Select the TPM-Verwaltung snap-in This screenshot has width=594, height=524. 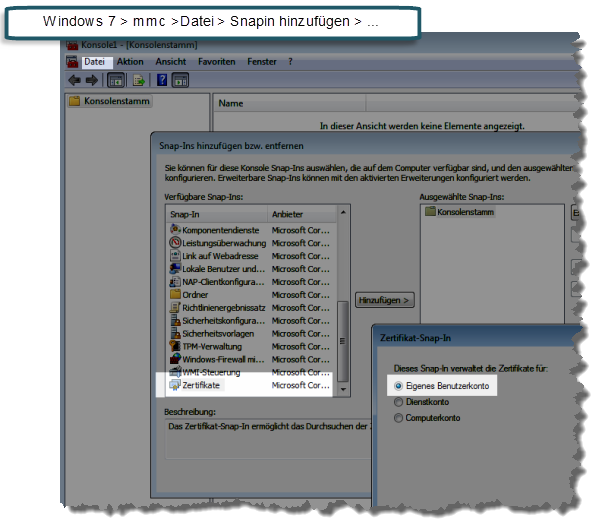tap(250, 346)
